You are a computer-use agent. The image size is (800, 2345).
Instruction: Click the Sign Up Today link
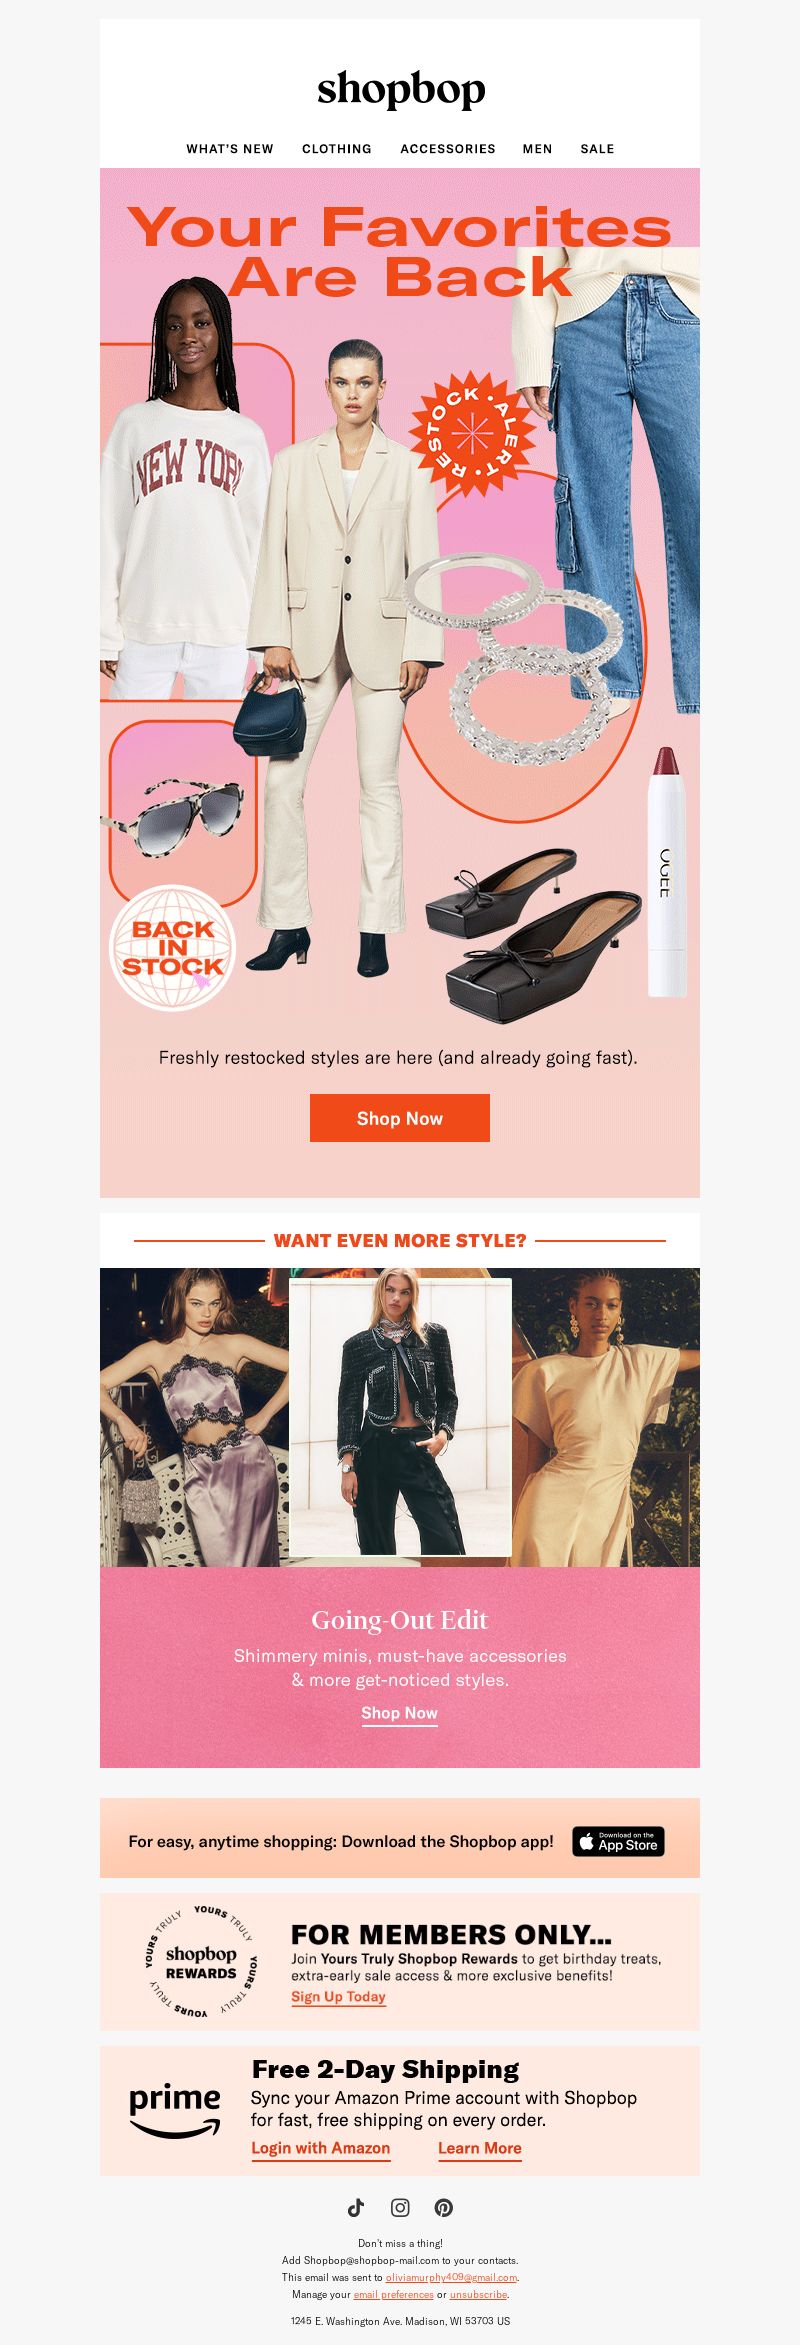(338, 1996)
